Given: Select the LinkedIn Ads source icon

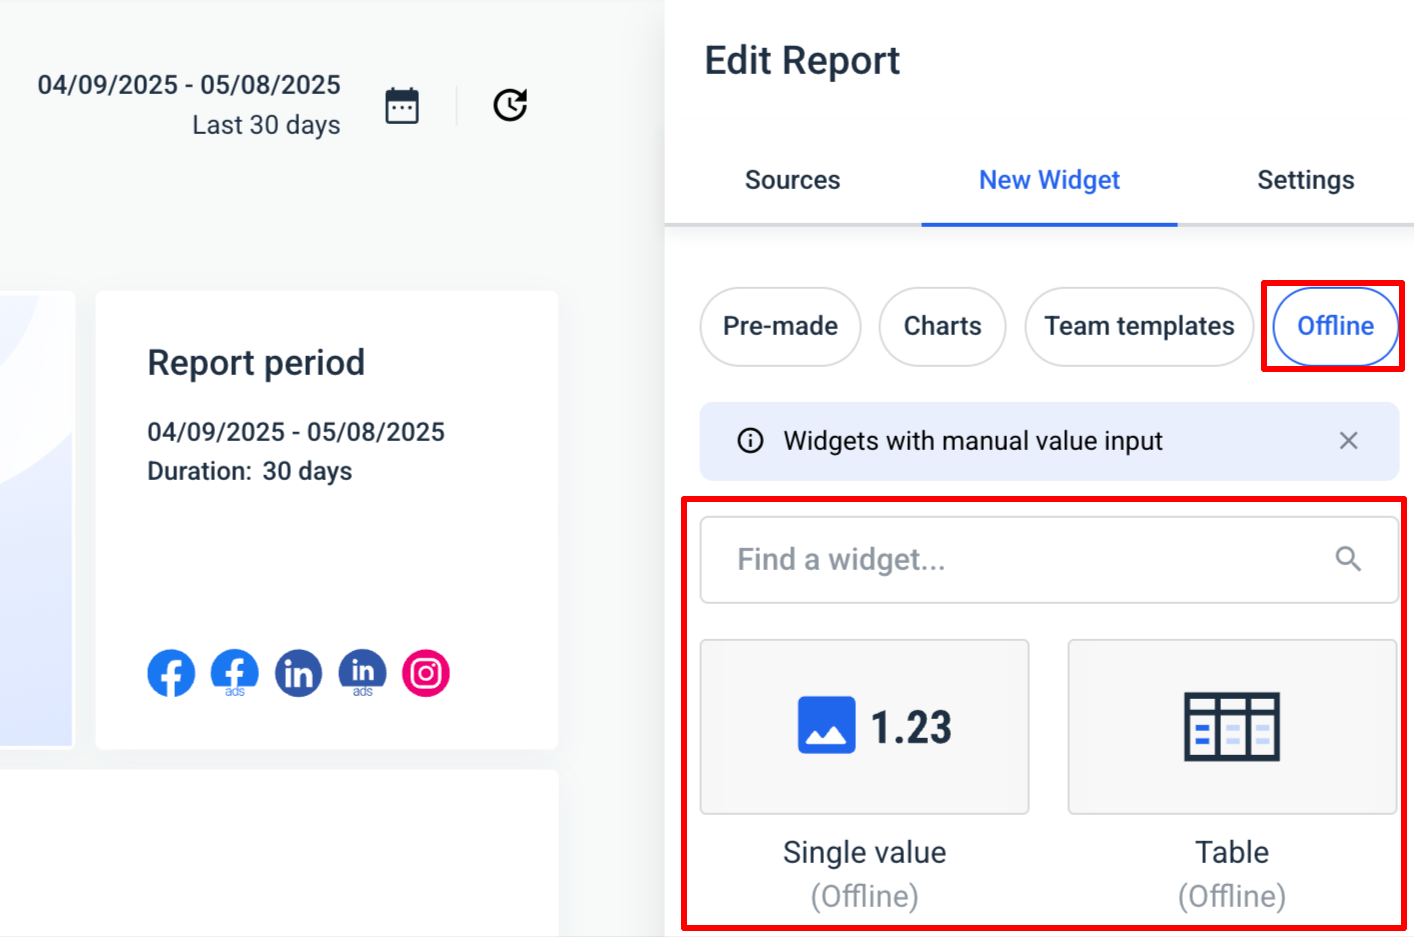Looking at the screenshot, I should 362,673.
